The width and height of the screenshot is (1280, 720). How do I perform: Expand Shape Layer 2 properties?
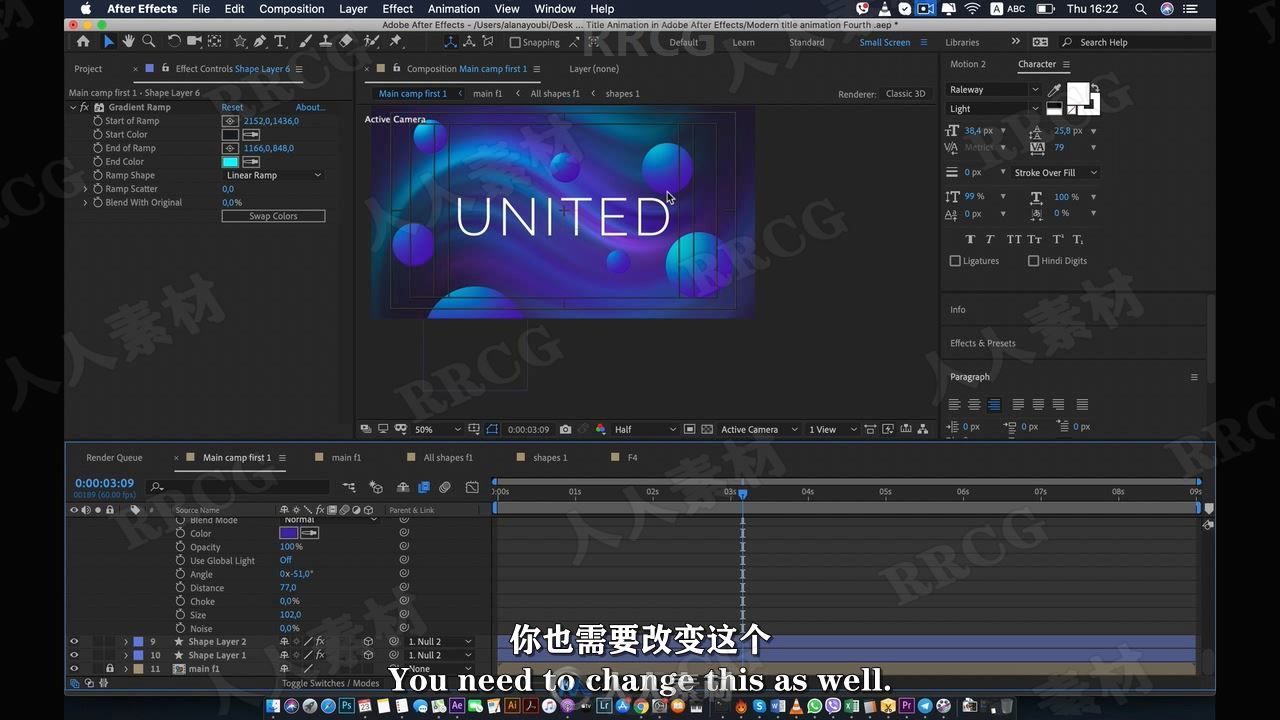(x=126, y=642)
